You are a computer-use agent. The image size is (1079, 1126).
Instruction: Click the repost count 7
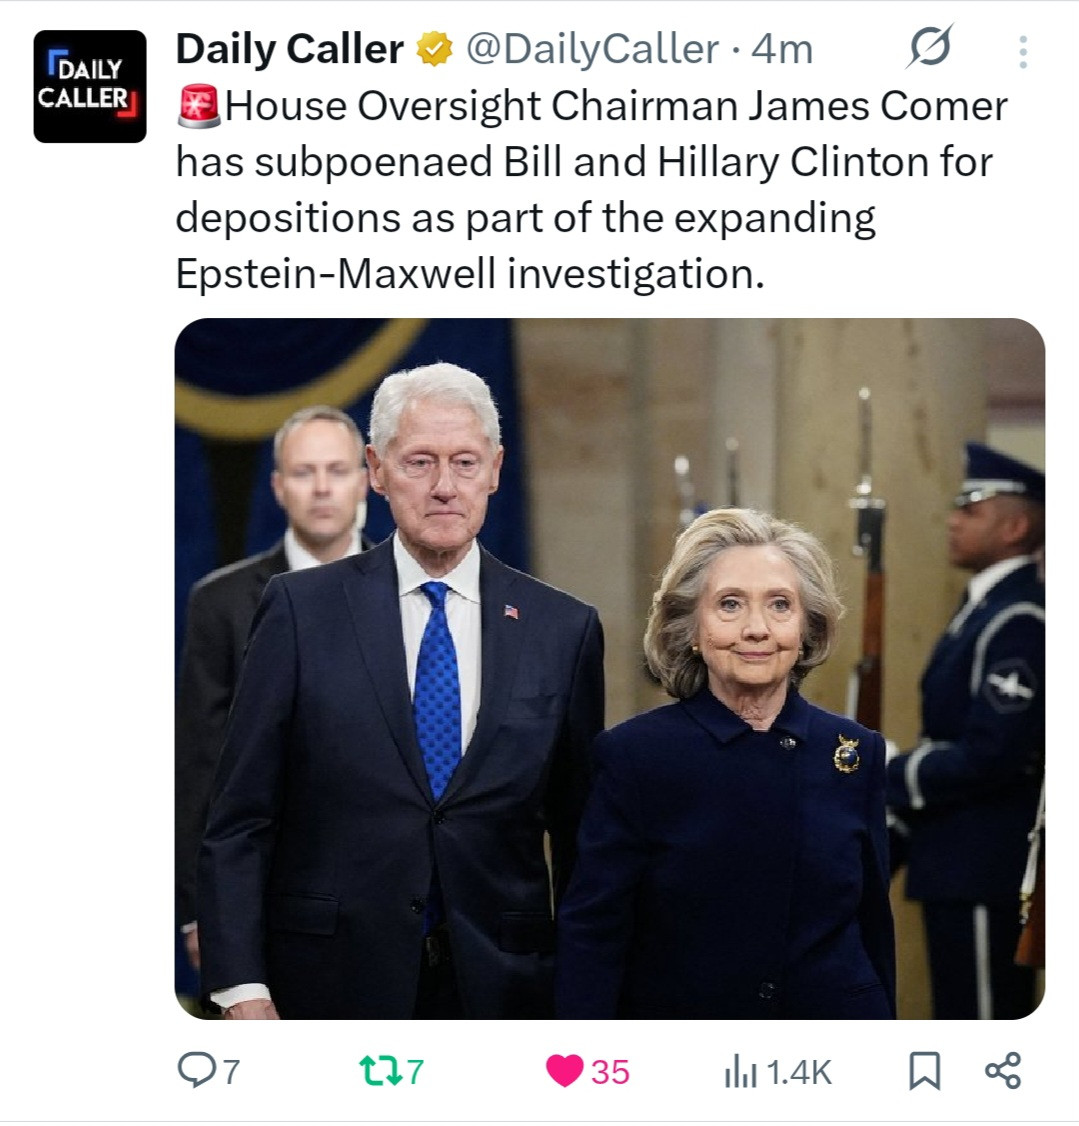(416, 1072)
